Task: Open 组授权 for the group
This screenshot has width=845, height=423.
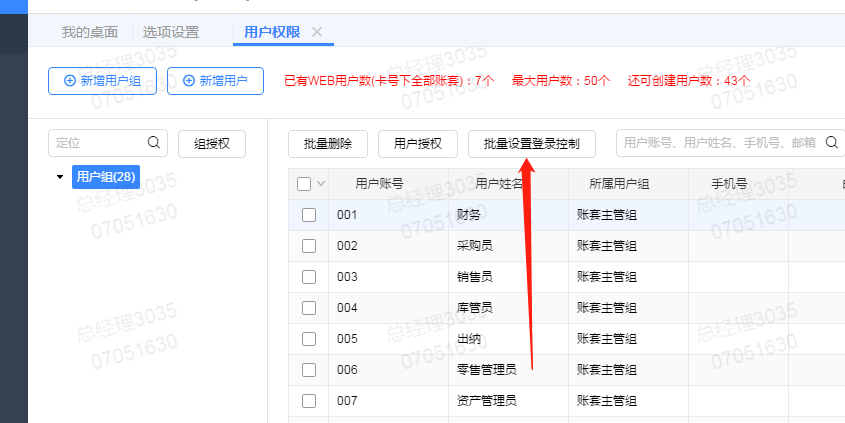Action: click(212, 143)
